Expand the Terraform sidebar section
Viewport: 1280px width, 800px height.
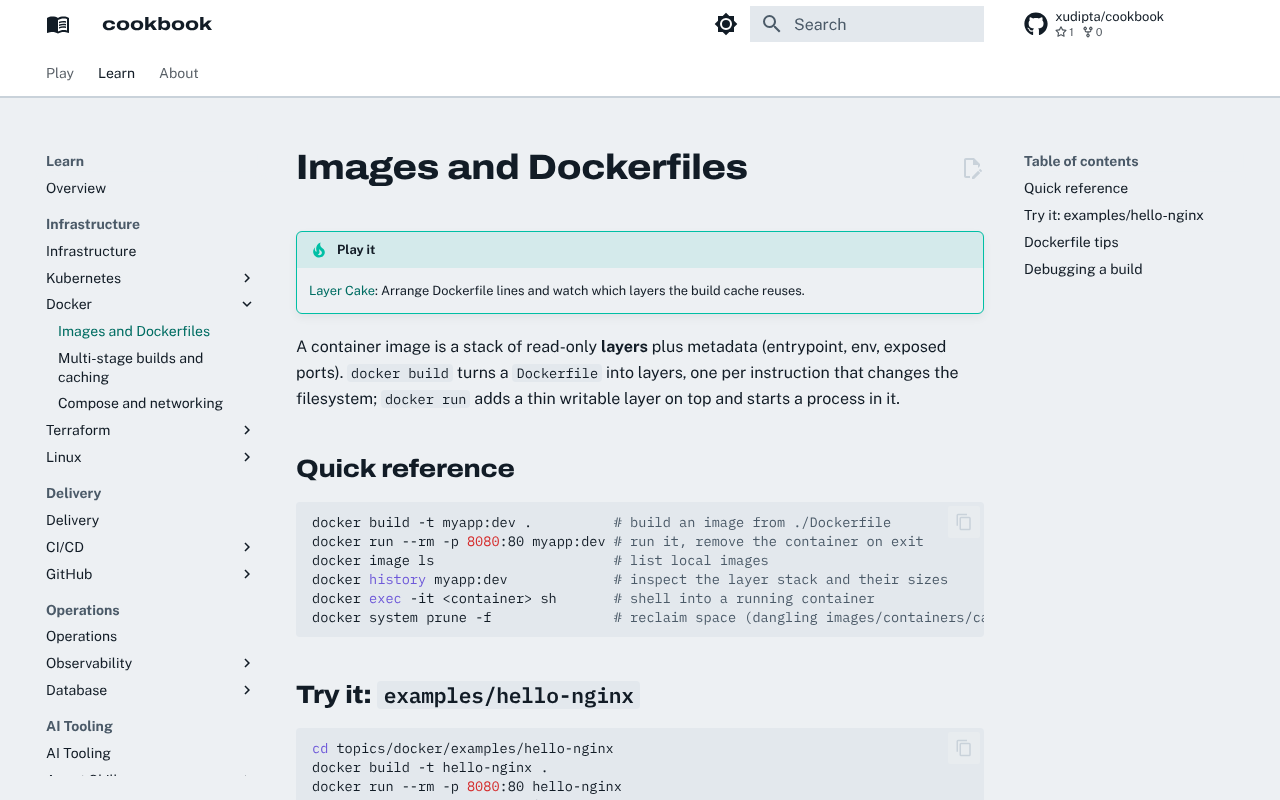(247, 430)
